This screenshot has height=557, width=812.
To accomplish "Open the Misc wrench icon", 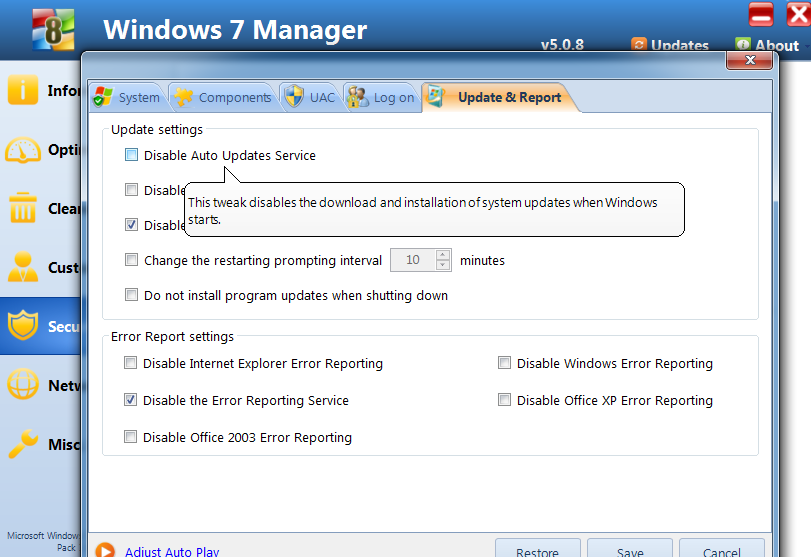I will 22,444.
